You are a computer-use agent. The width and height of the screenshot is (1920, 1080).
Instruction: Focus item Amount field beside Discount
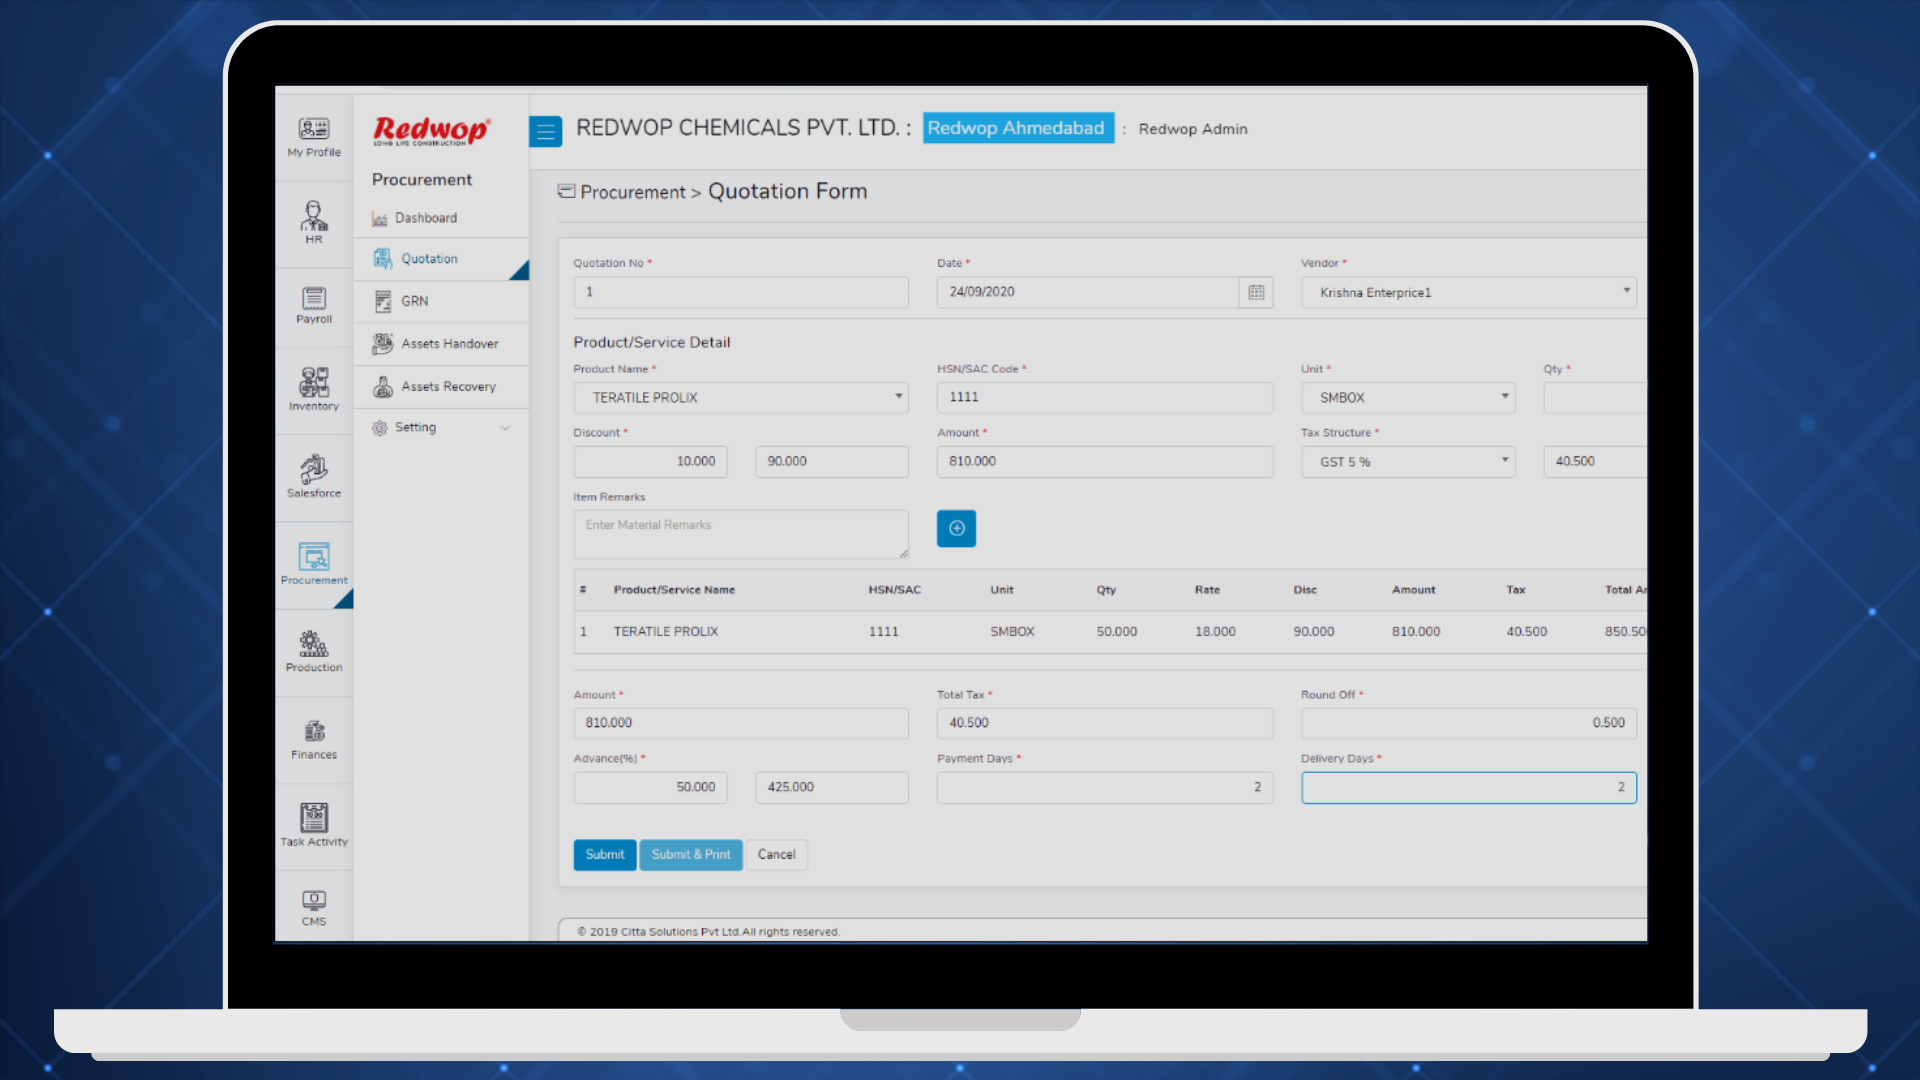(1105, 461)
